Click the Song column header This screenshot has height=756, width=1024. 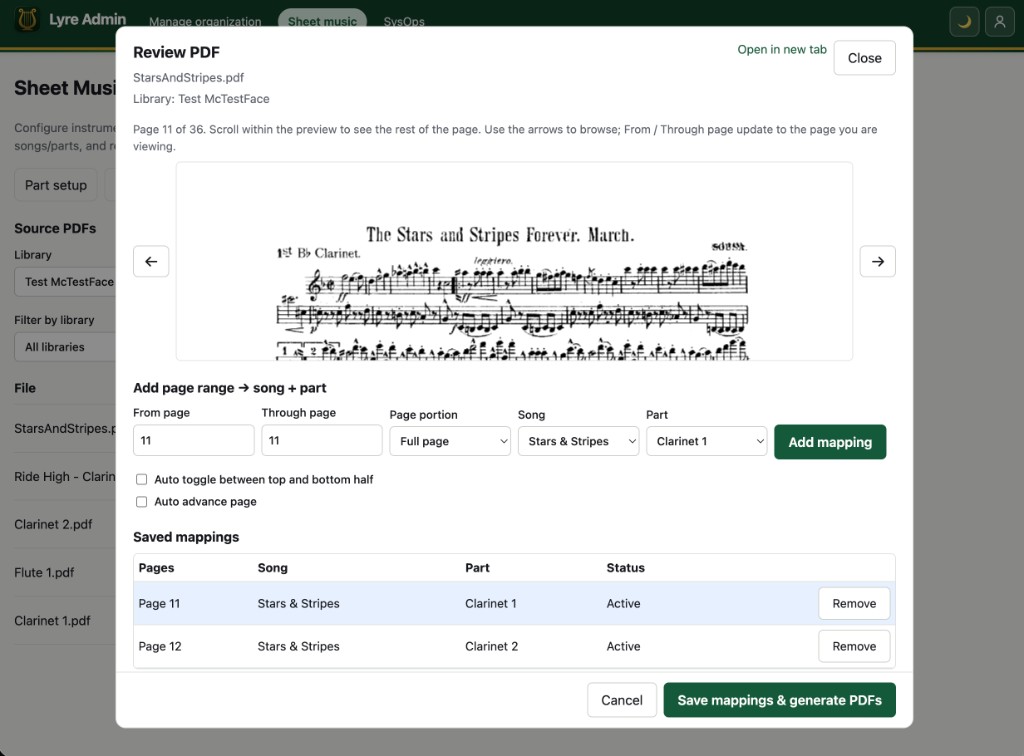[272, 568]
